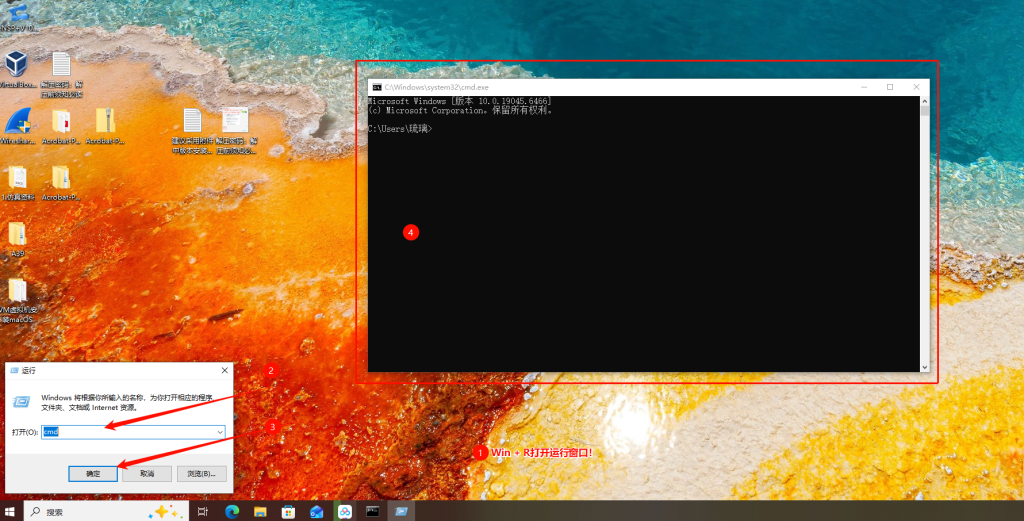Open the Windows Start menu

(10, 511)
